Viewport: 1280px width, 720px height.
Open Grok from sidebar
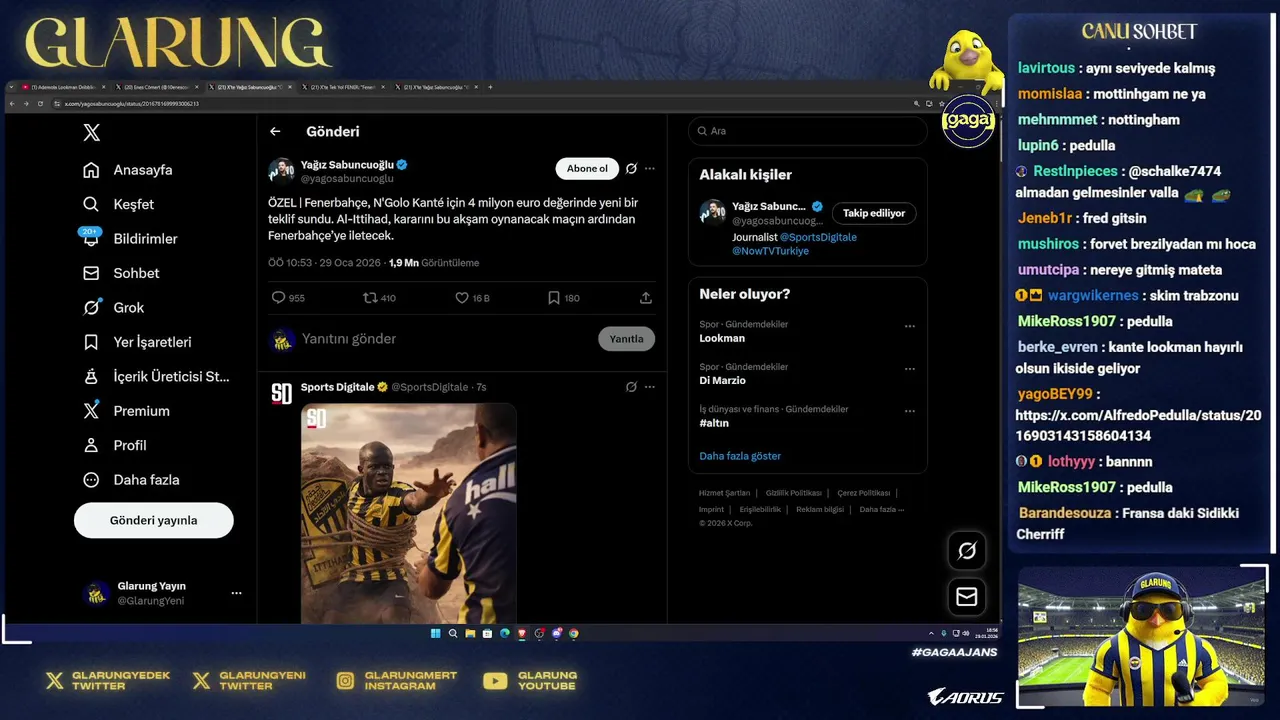114,308
